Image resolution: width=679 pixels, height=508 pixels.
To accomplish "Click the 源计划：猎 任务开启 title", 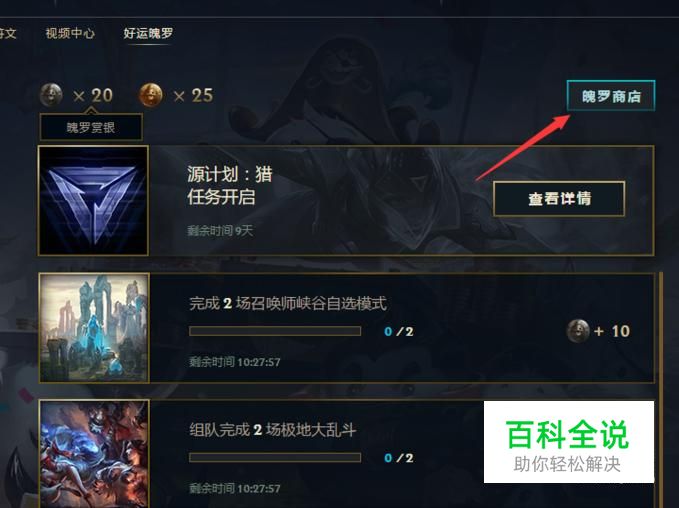I will [x=230, y=186].
